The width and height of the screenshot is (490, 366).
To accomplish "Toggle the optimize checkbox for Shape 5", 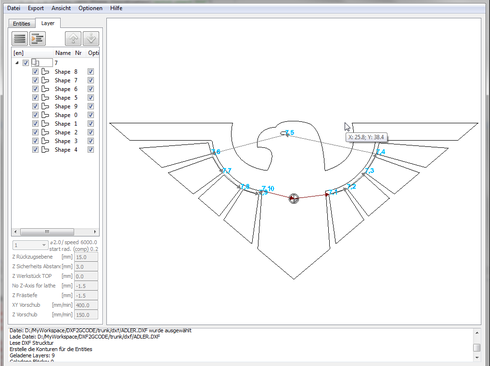I will 90,98.
